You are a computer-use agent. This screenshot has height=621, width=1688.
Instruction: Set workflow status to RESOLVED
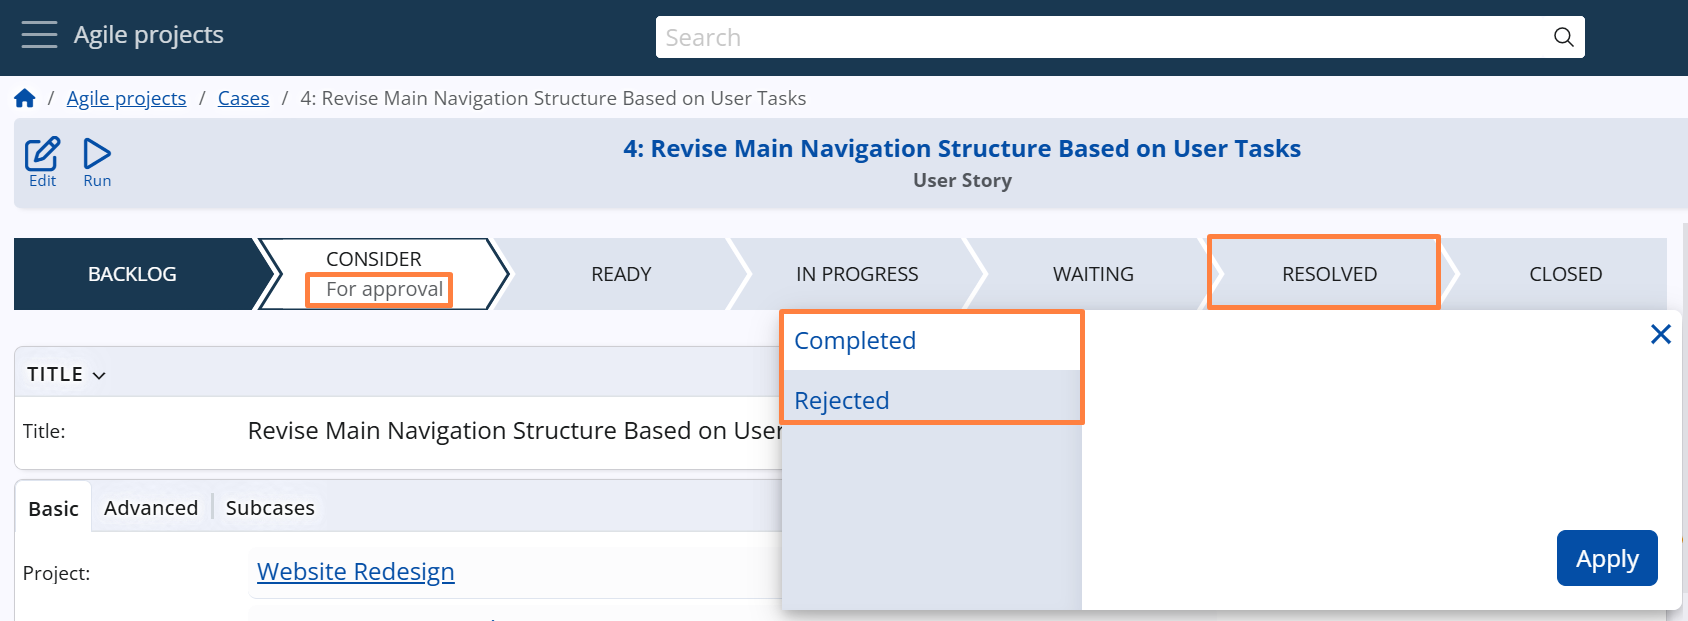click(1329, 274)
